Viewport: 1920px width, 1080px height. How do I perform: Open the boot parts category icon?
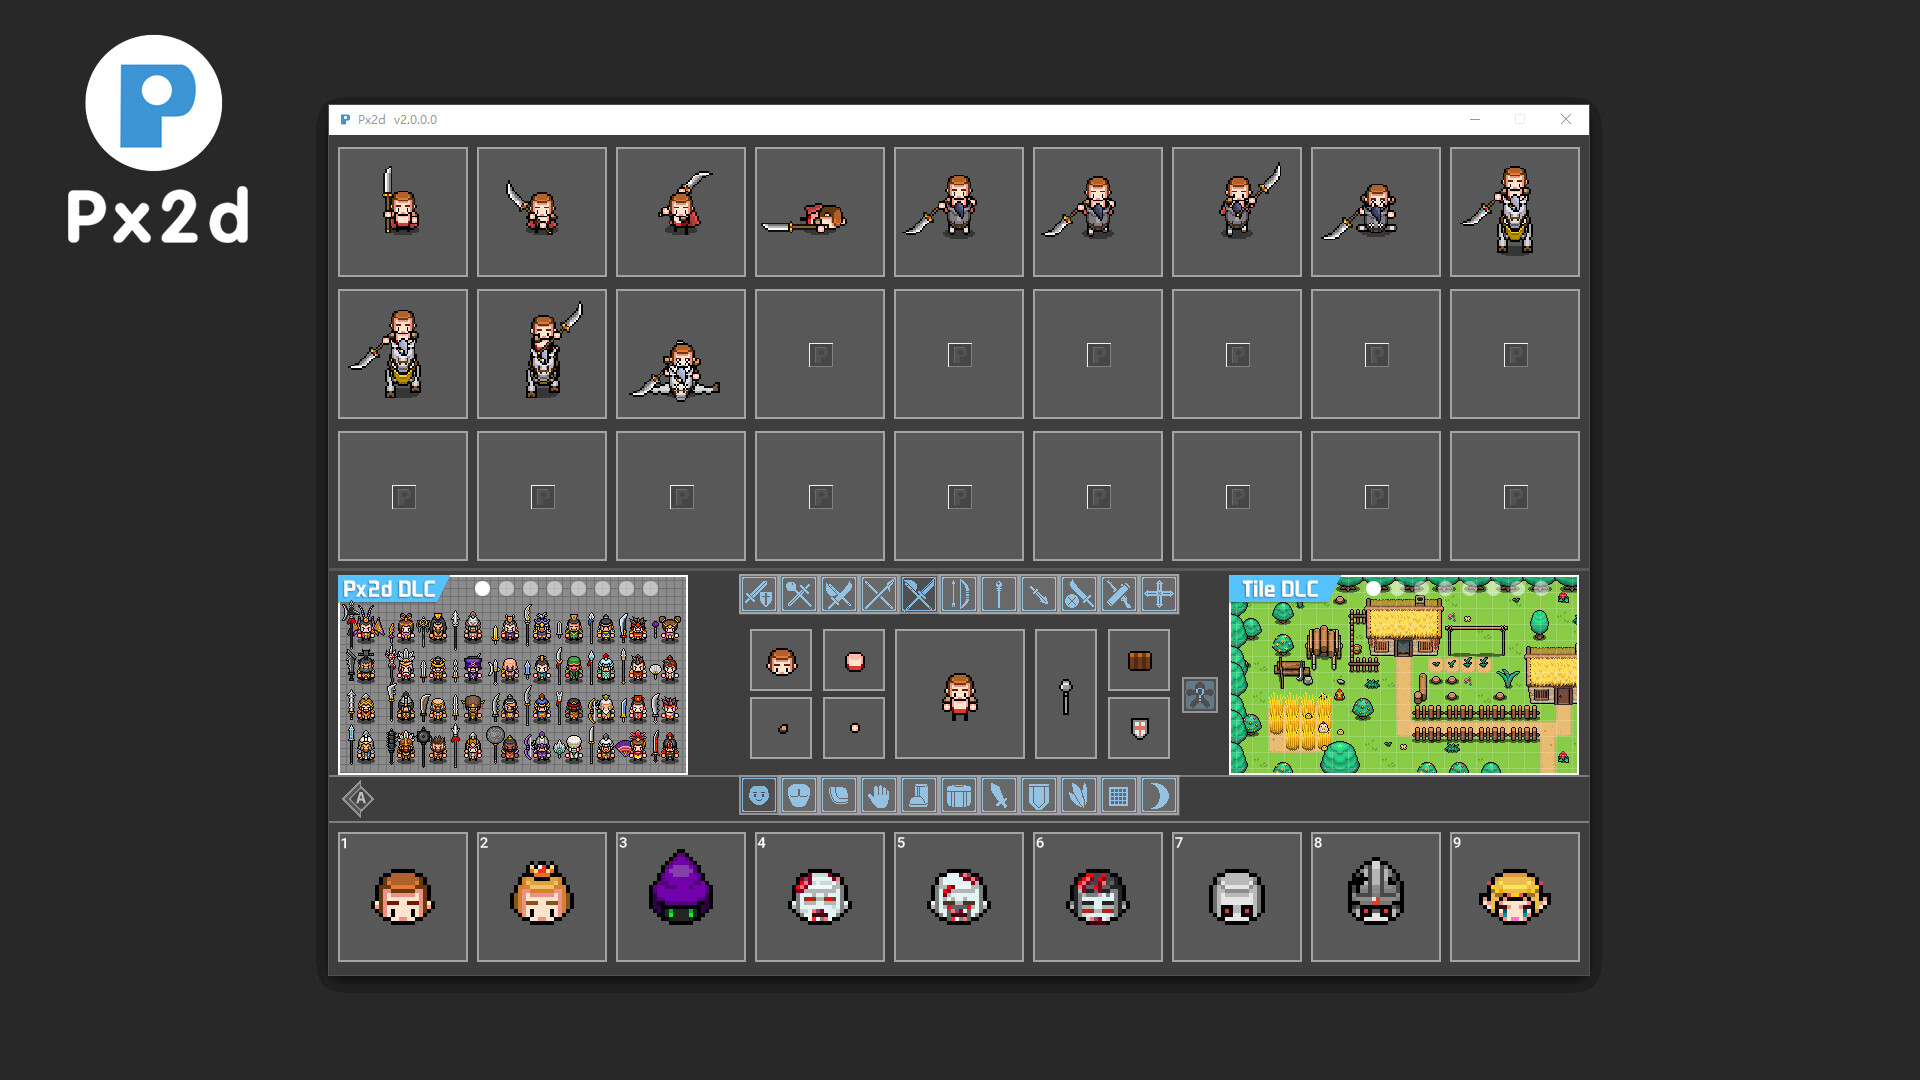(x=918, y=796)
